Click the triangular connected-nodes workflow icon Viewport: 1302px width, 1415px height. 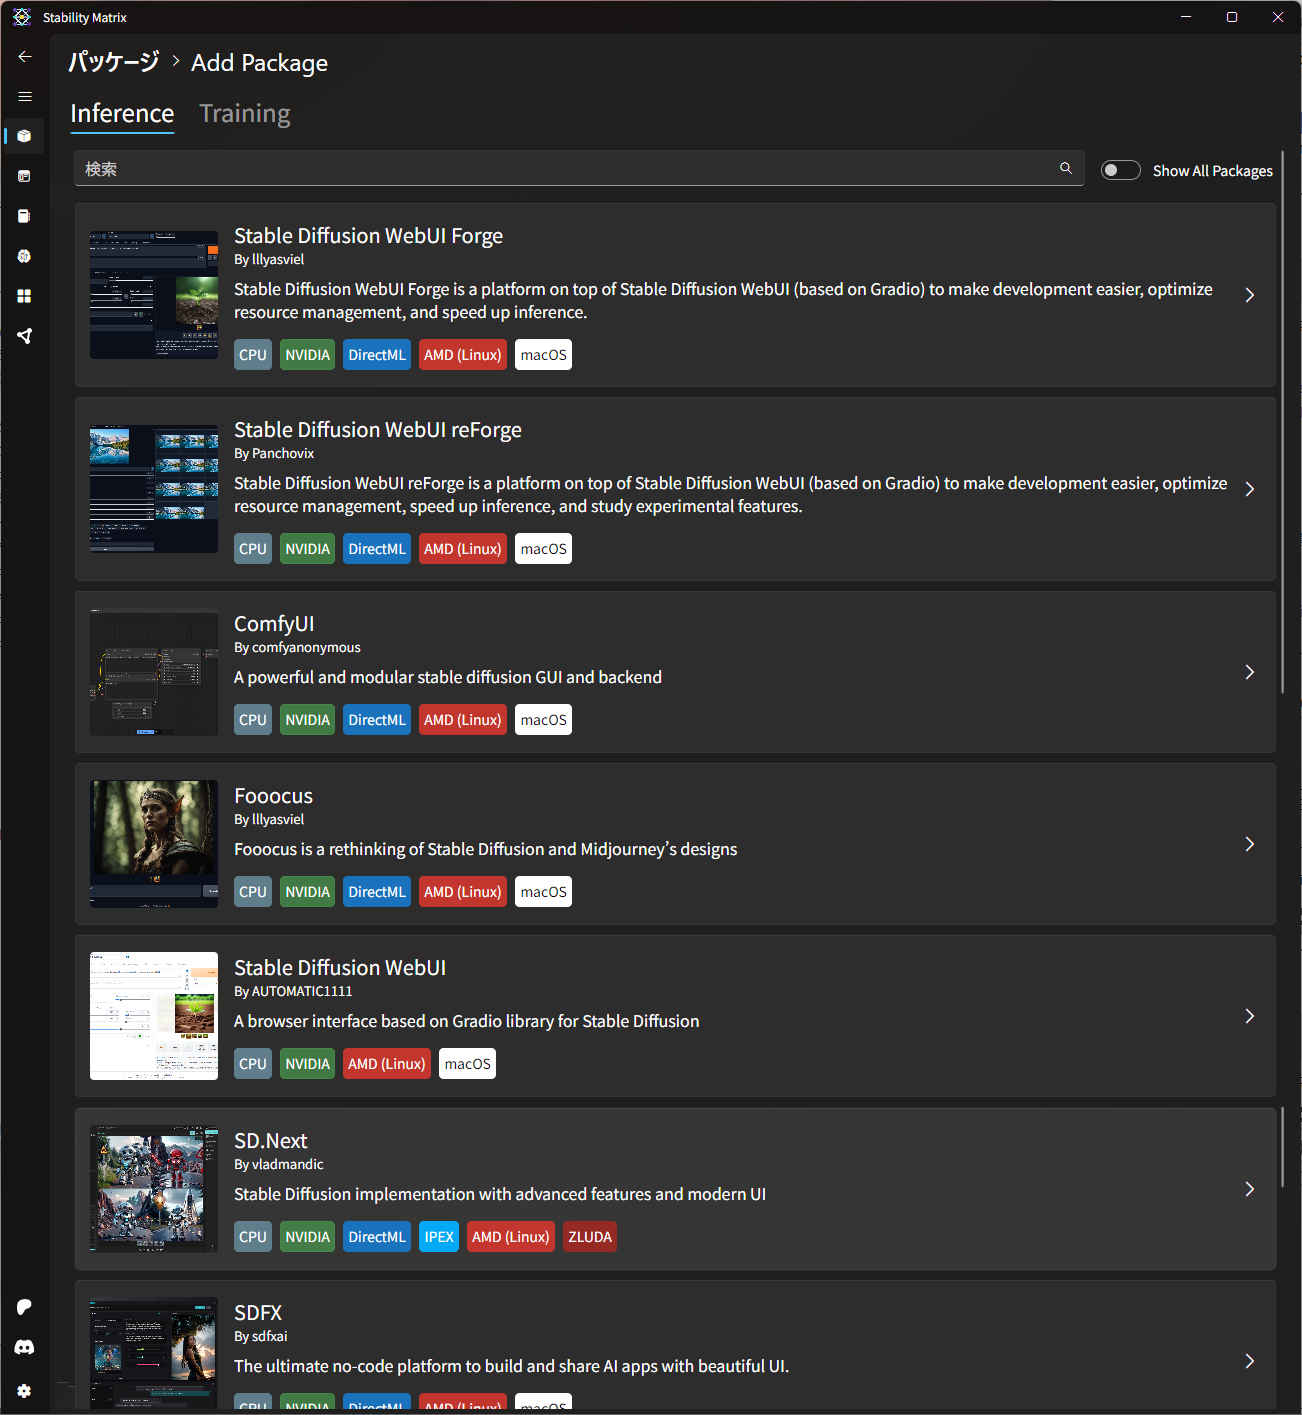tap(24, 336)
